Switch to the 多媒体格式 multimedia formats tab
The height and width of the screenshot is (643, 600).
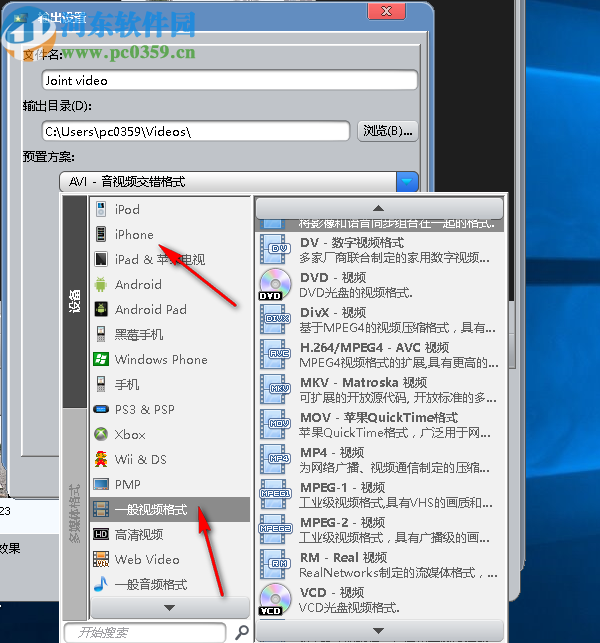(75, 513)
